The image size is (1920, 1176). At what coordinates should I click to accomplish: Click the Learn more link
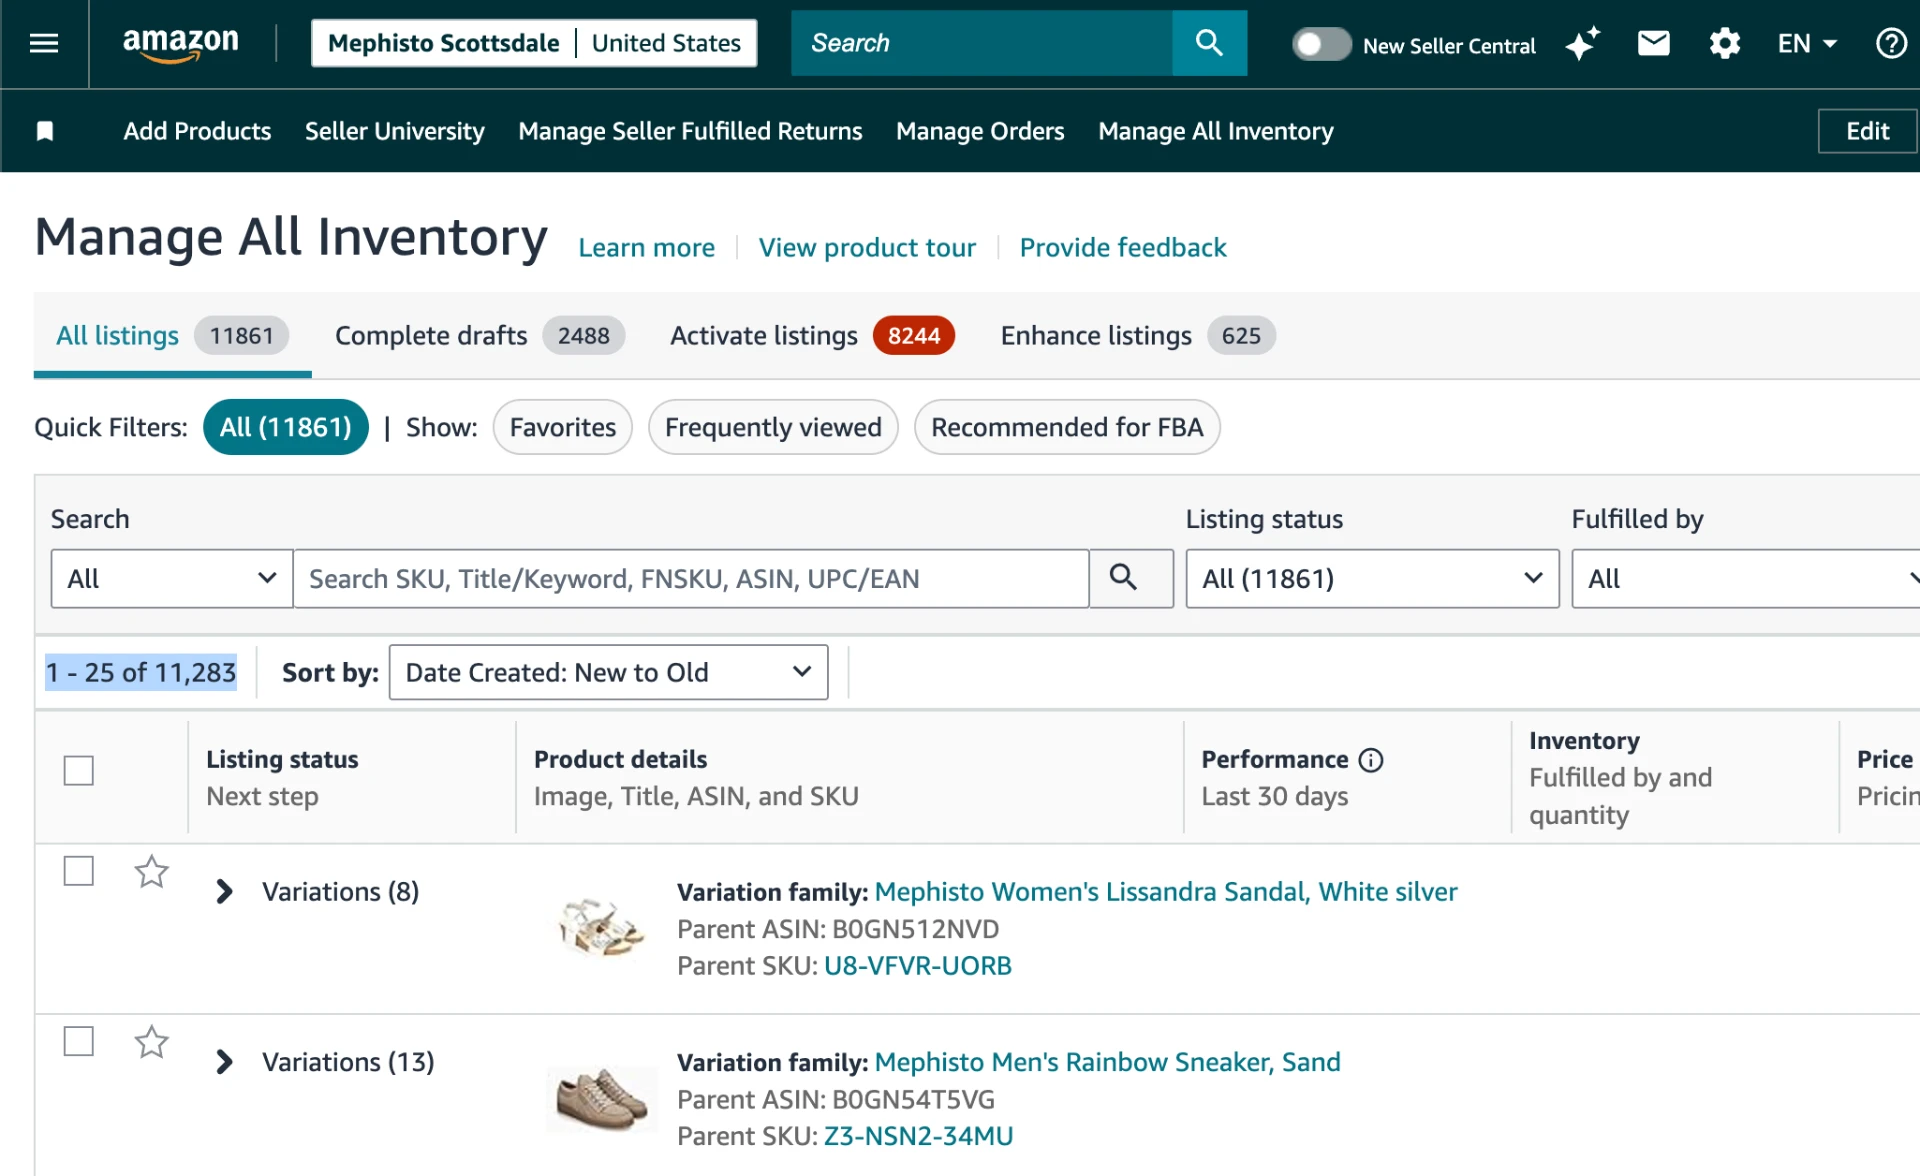coord(646,247)
